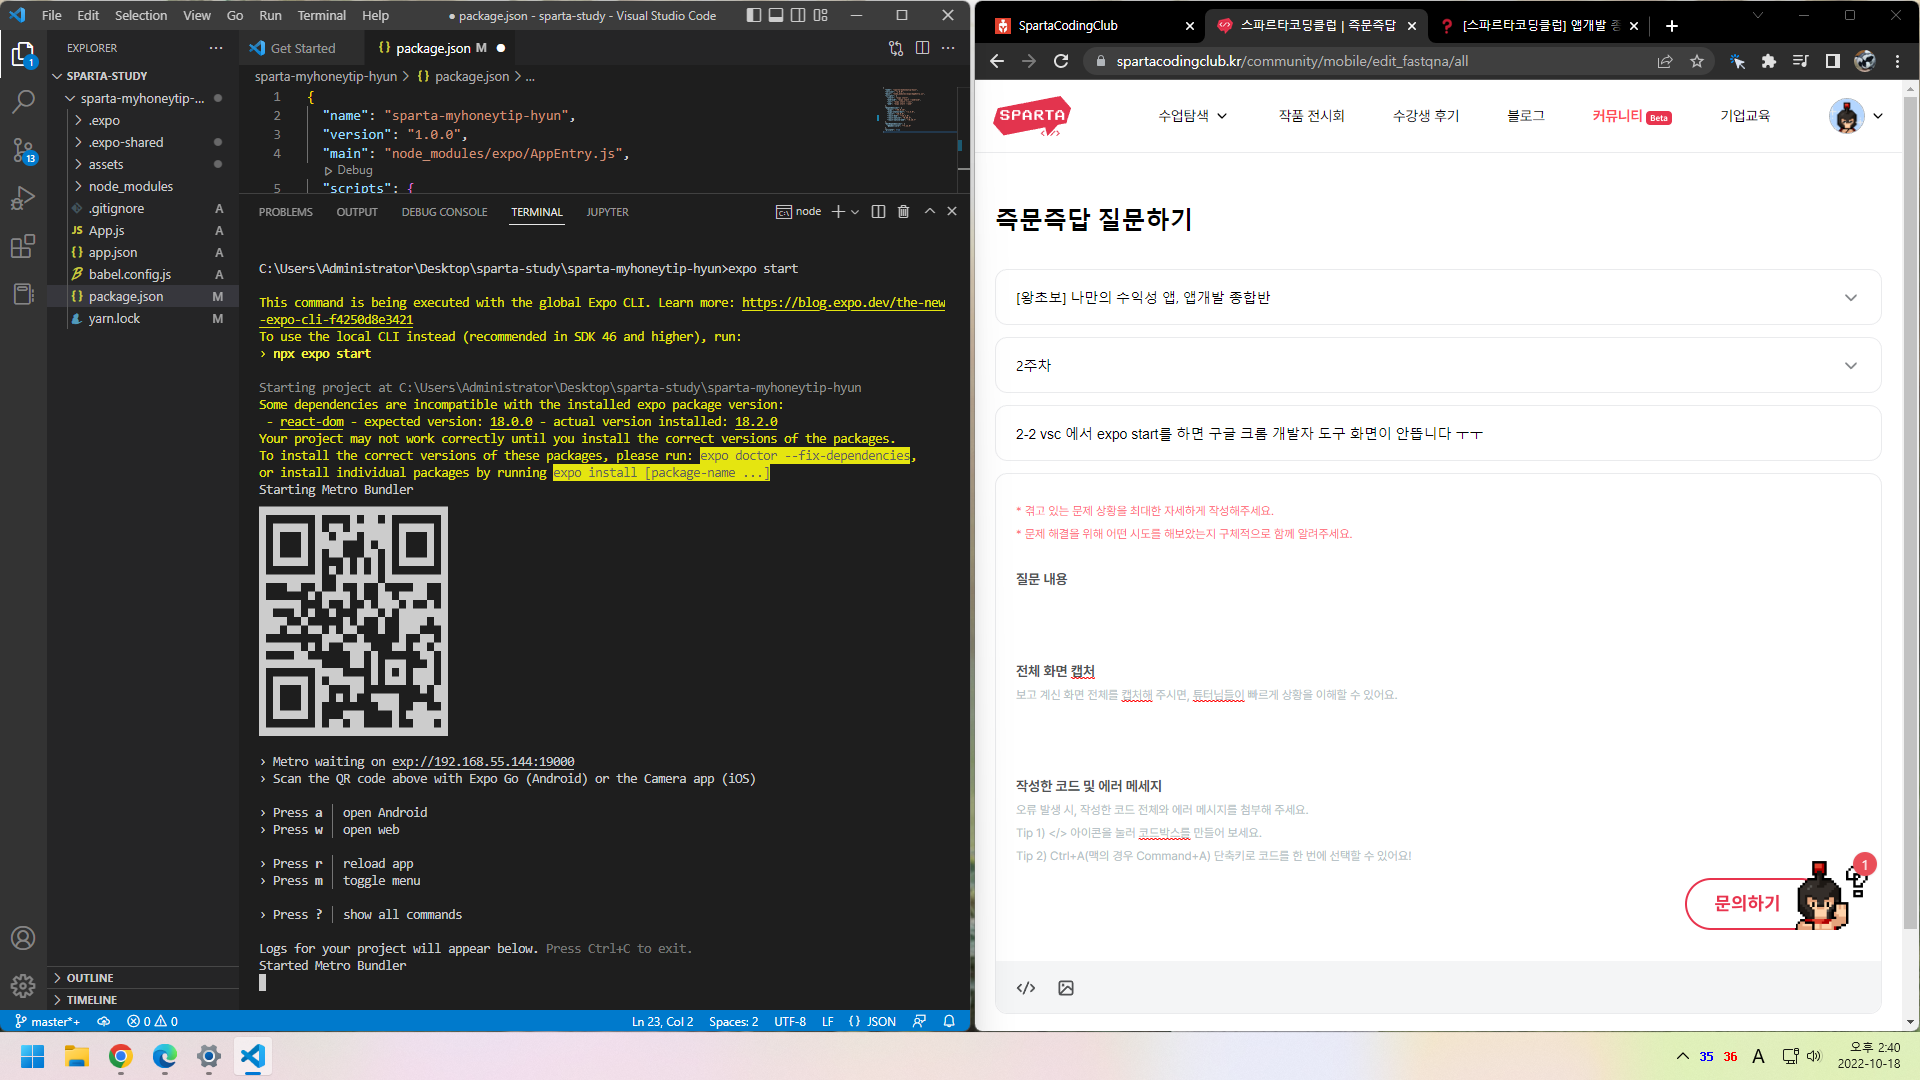Open the Manage gear in VS Code
The width and height of the screenshot is (1920, 1080).
23,986
